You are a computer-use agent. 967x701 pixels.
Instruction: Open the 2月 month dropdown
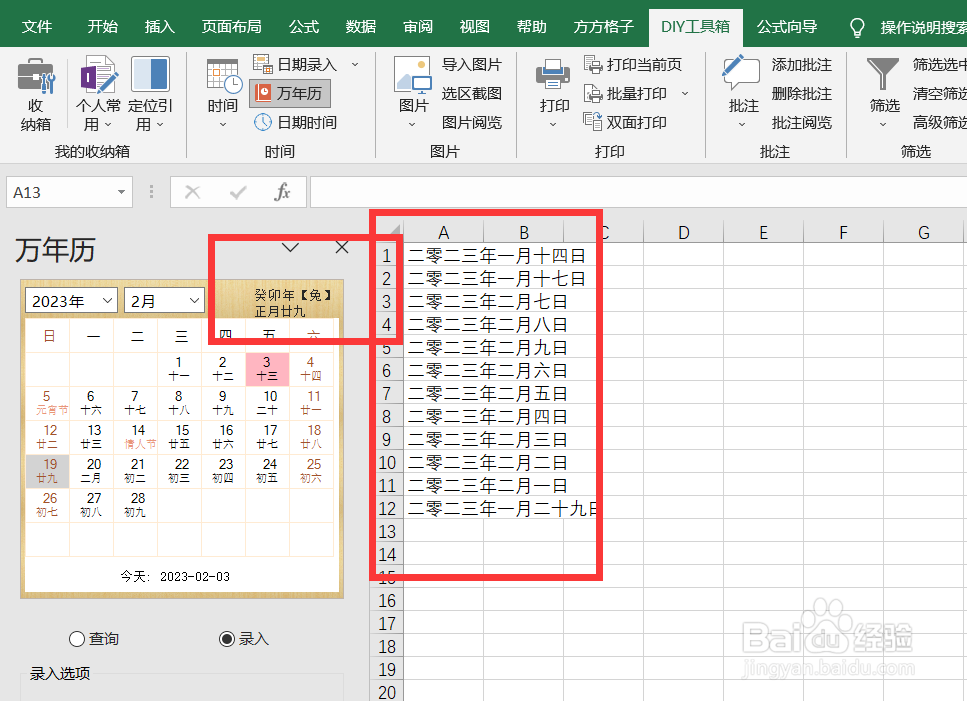(x=163, y=300)
